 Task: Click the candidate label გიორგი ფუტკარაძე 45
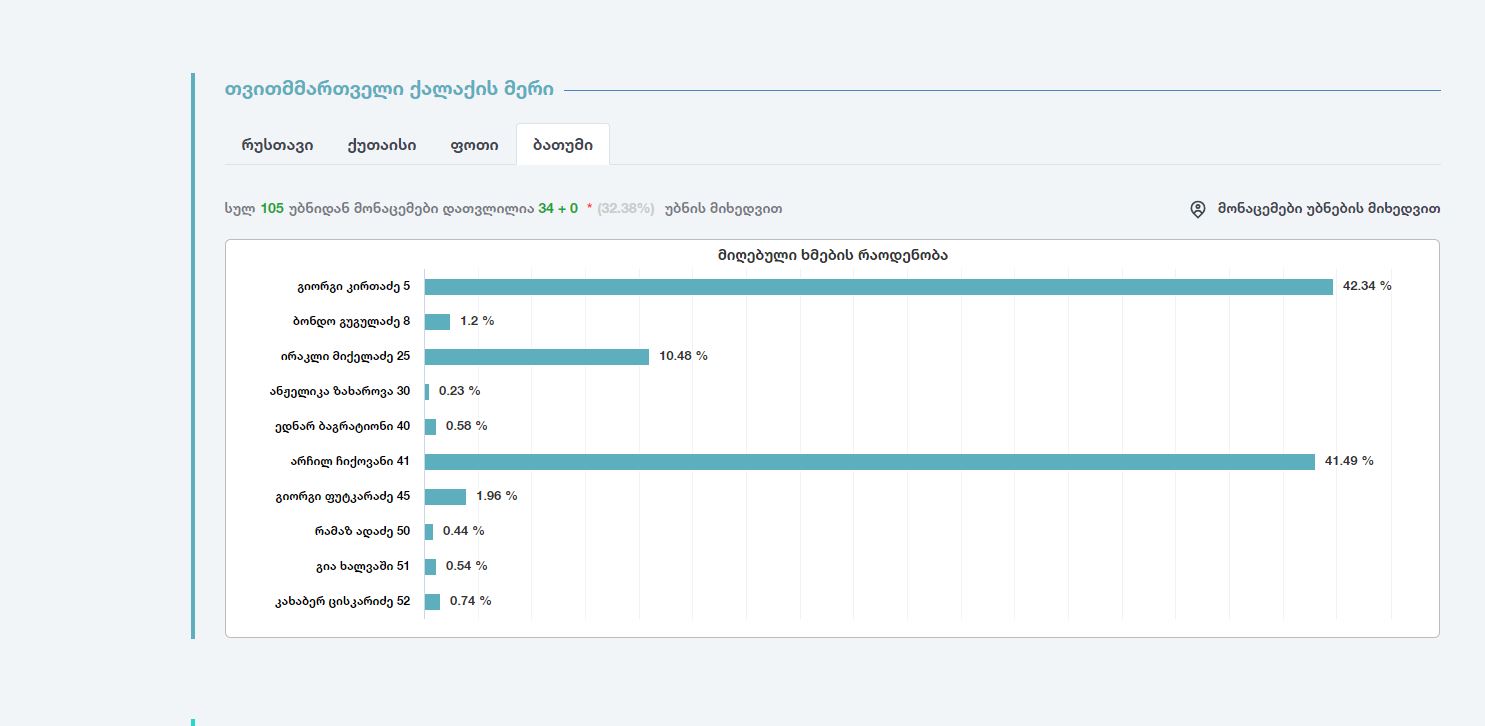click(343, 496)
